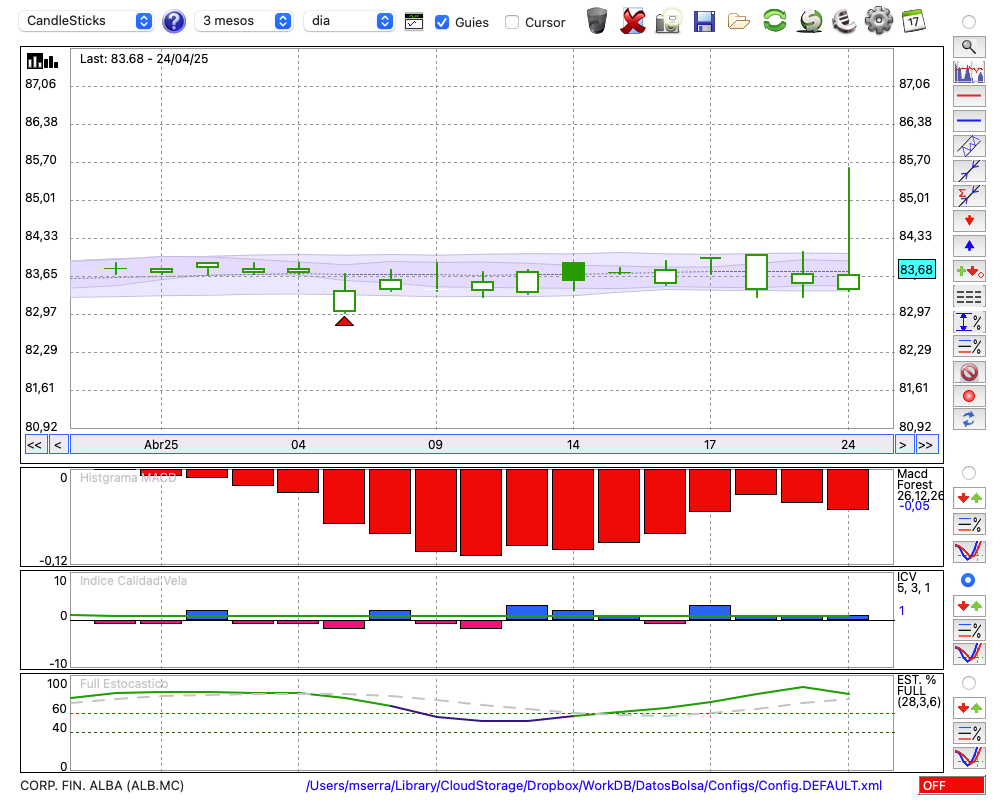Click the current price label 83,68

tap(916, 270)
